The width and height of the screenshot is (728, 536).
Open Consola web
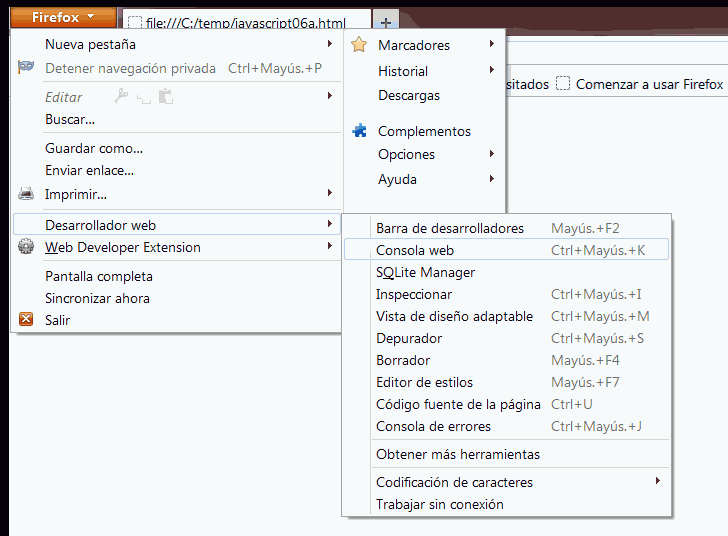point(506,250)
